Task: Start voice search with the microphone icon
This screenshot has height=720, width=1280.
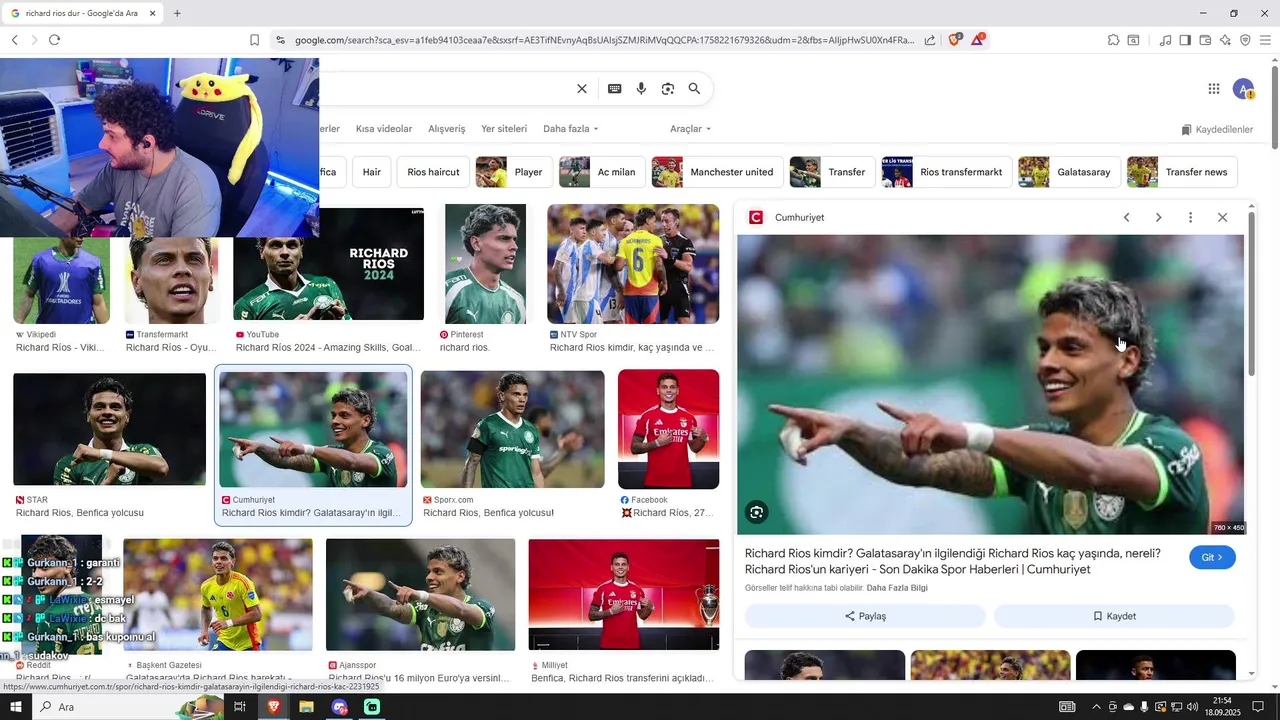Action: pos(641,89)
